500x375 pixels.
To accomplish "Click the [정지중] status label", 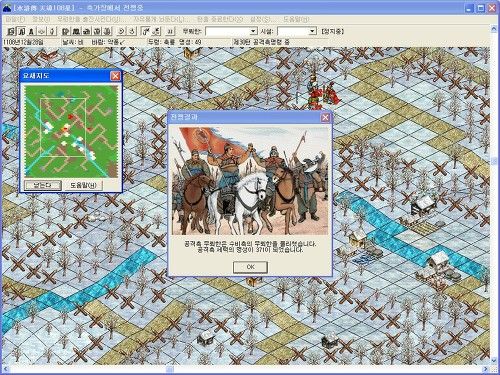I will [332, 31].
